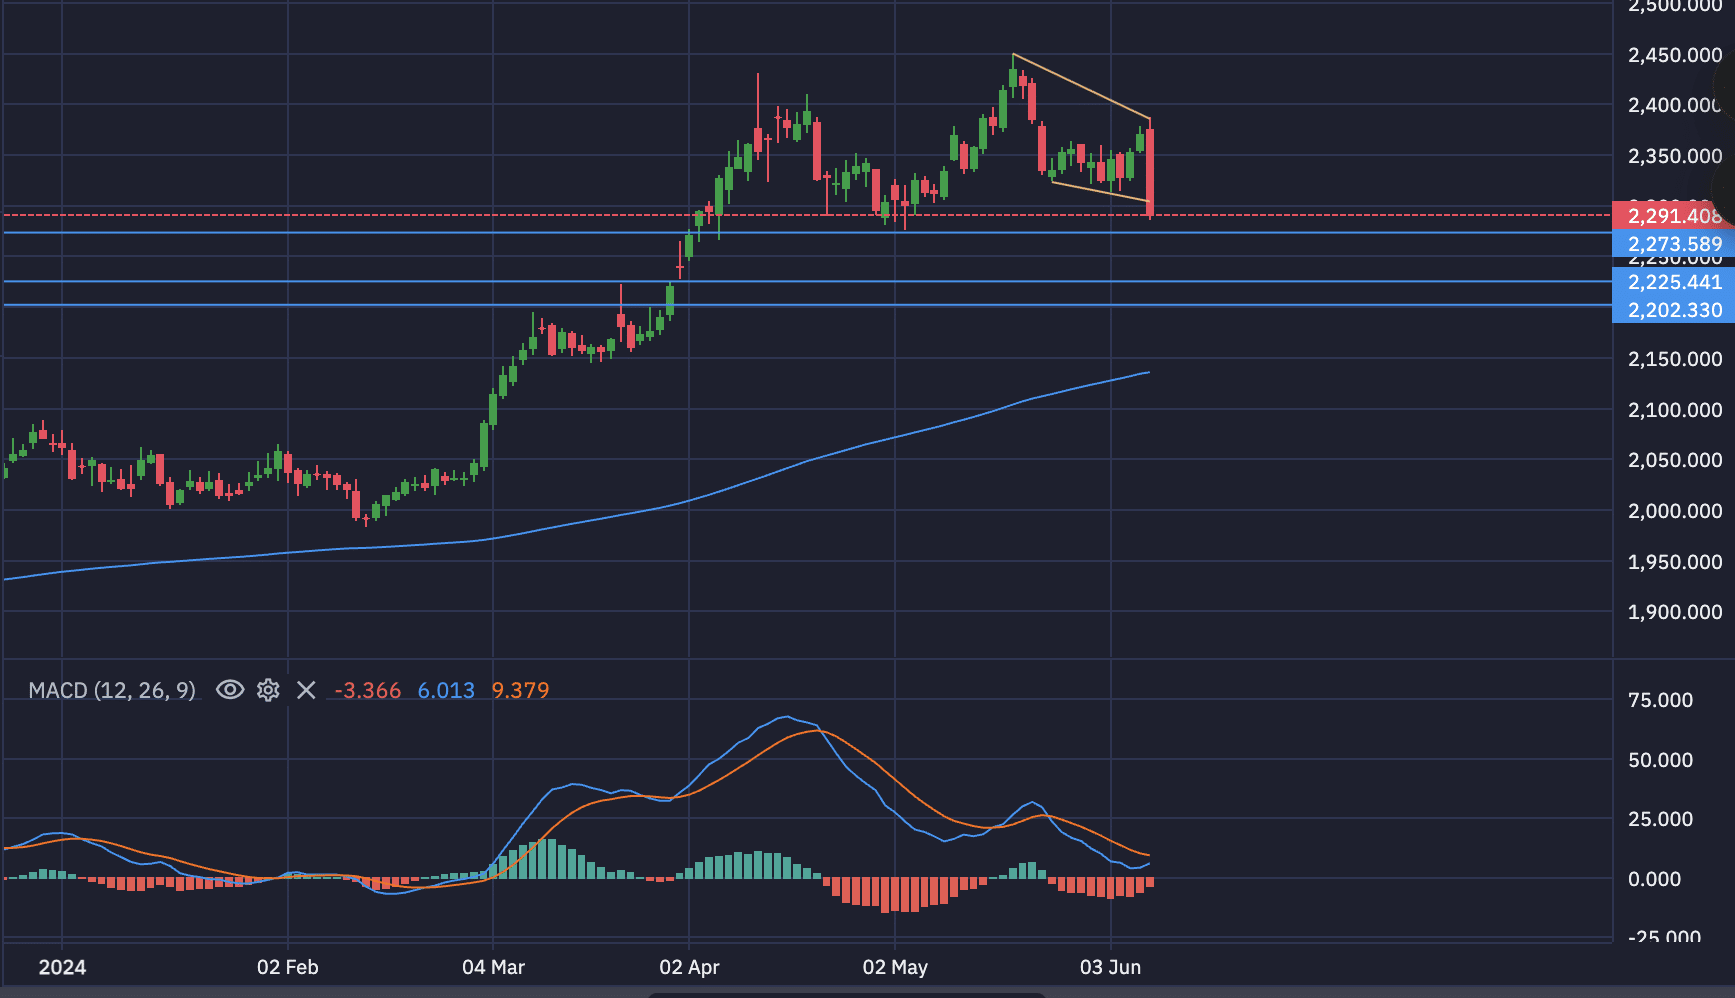Select the horizontal level label 2,202.330
1735x998 pixels.
[x=1673, y=310]
